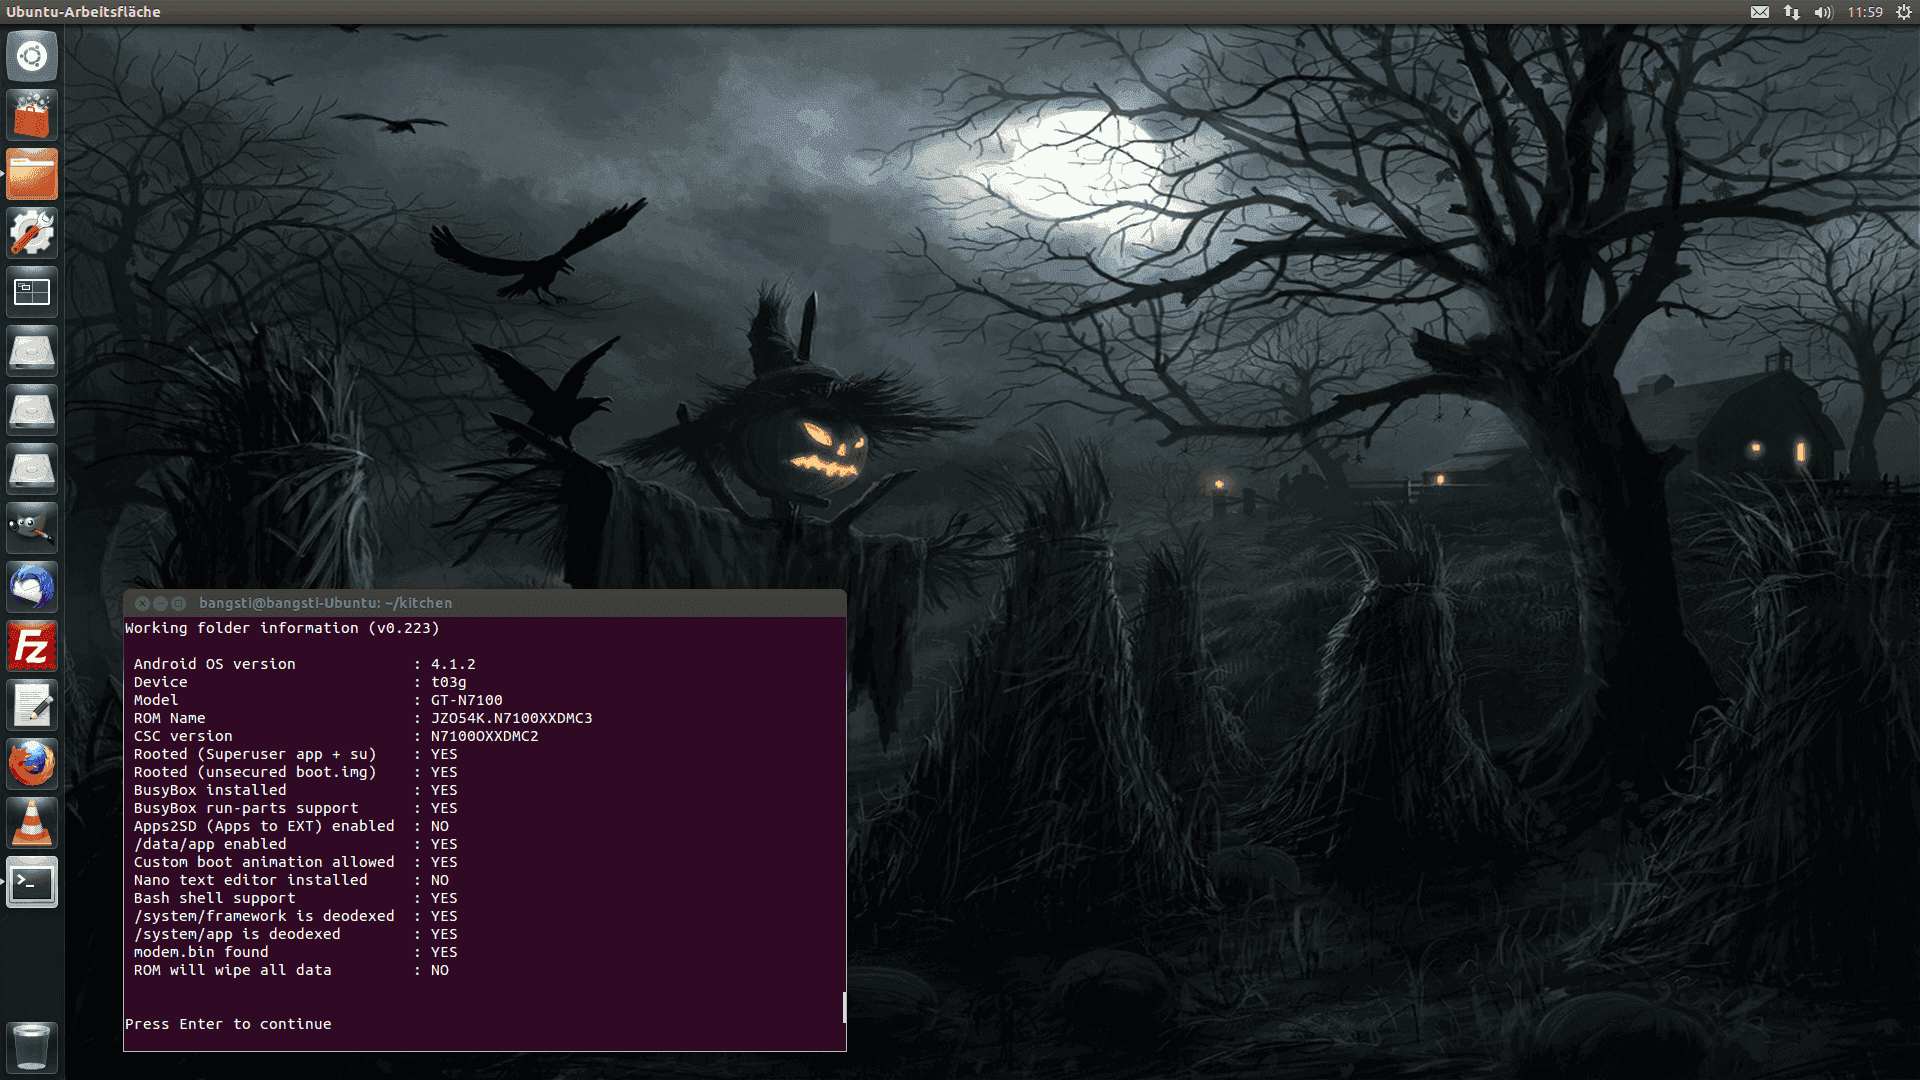Click Android OS version value 4.1.2

(x=453, y=664)
